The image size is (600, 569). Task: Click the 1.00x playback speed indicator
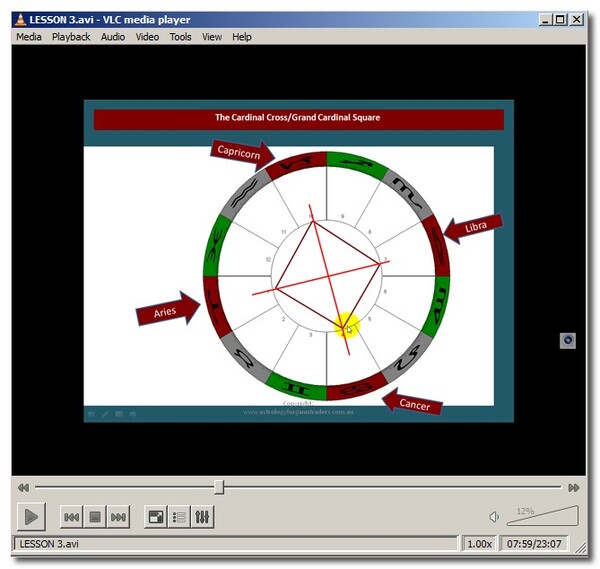[x=480, y=544]
